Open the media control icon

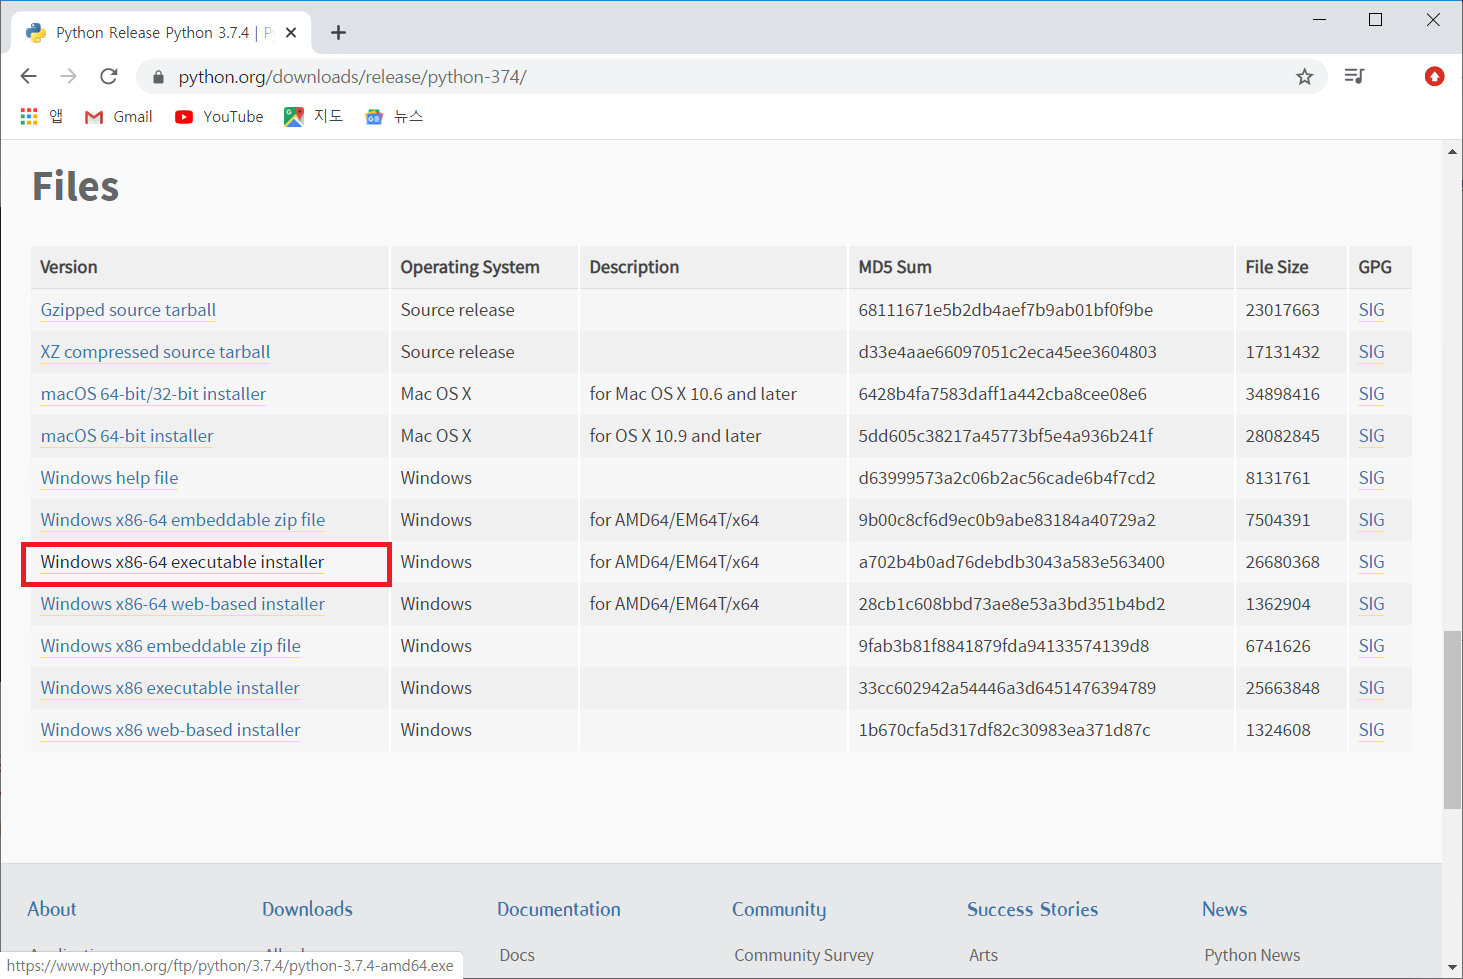coord(1354,76)
